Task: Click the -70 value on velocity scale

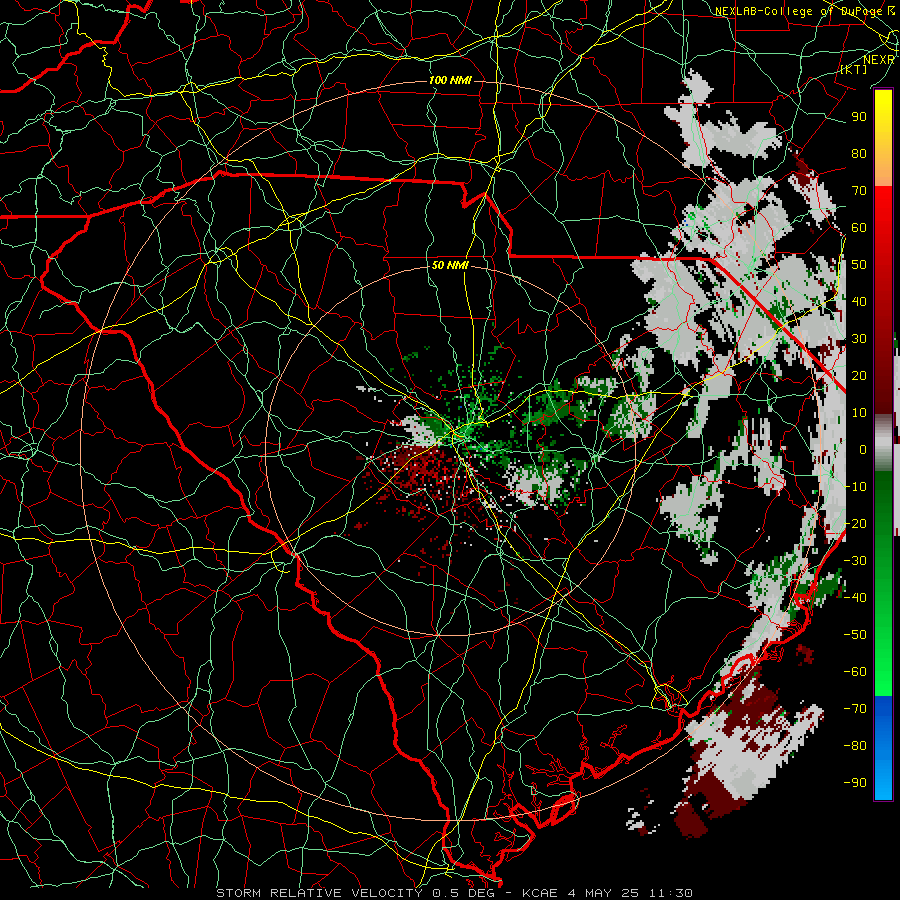Action: tap(855, 709)
